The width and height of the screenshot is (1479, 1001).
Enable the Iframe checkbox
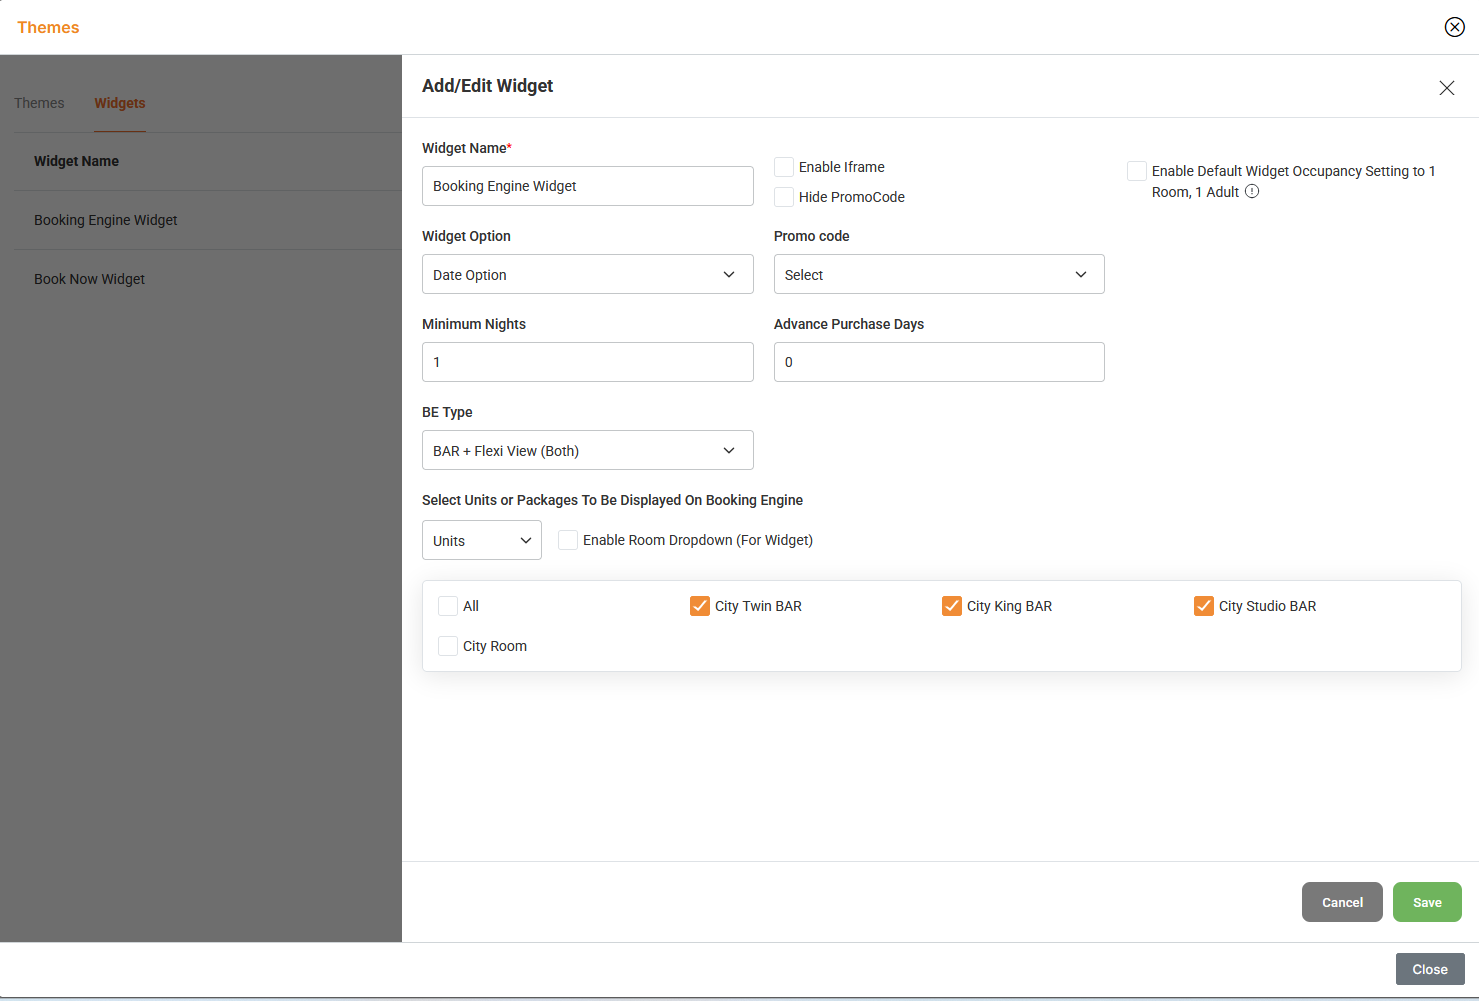784,167
